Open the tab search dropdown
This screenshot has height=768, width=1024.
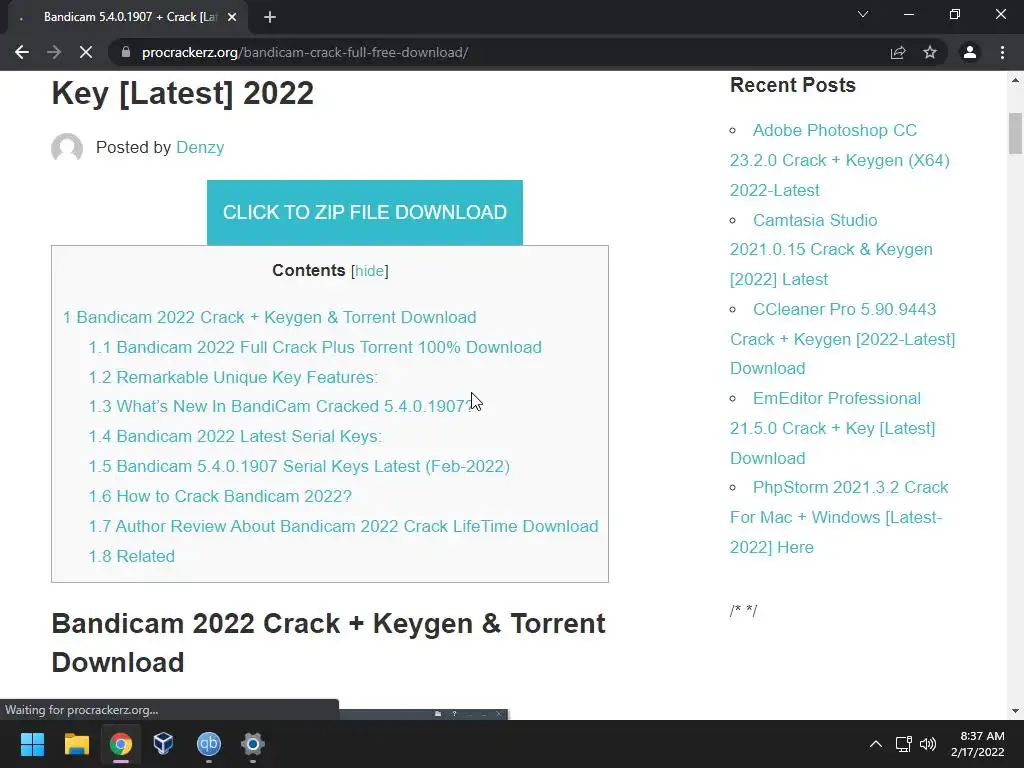point(863,14)
